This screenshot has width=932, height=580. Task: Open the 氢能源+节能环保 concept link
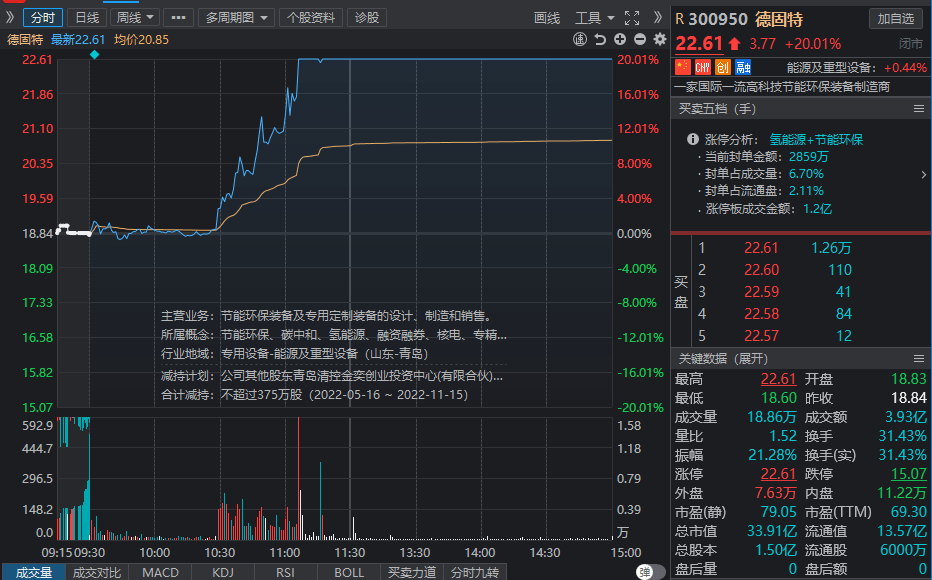click(x=816, y=140)
